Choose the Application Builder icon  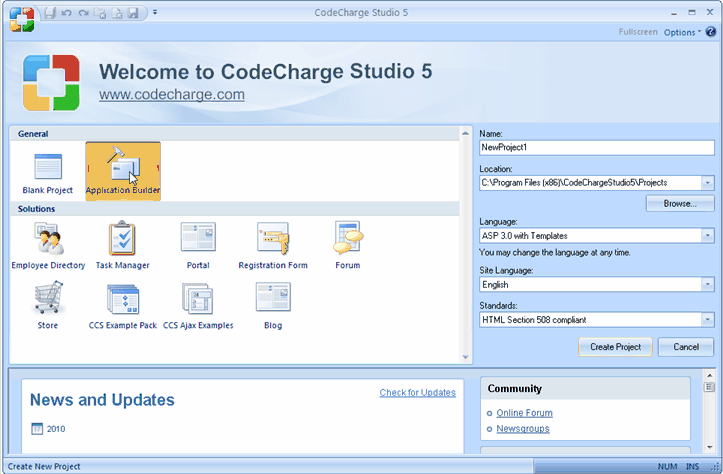(123, 168)
